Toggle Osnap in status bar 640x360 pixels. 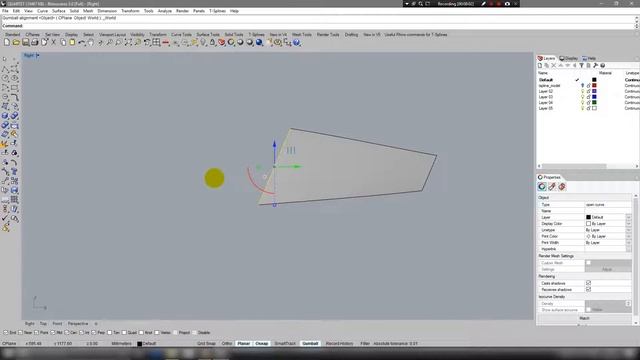(262, 344)
